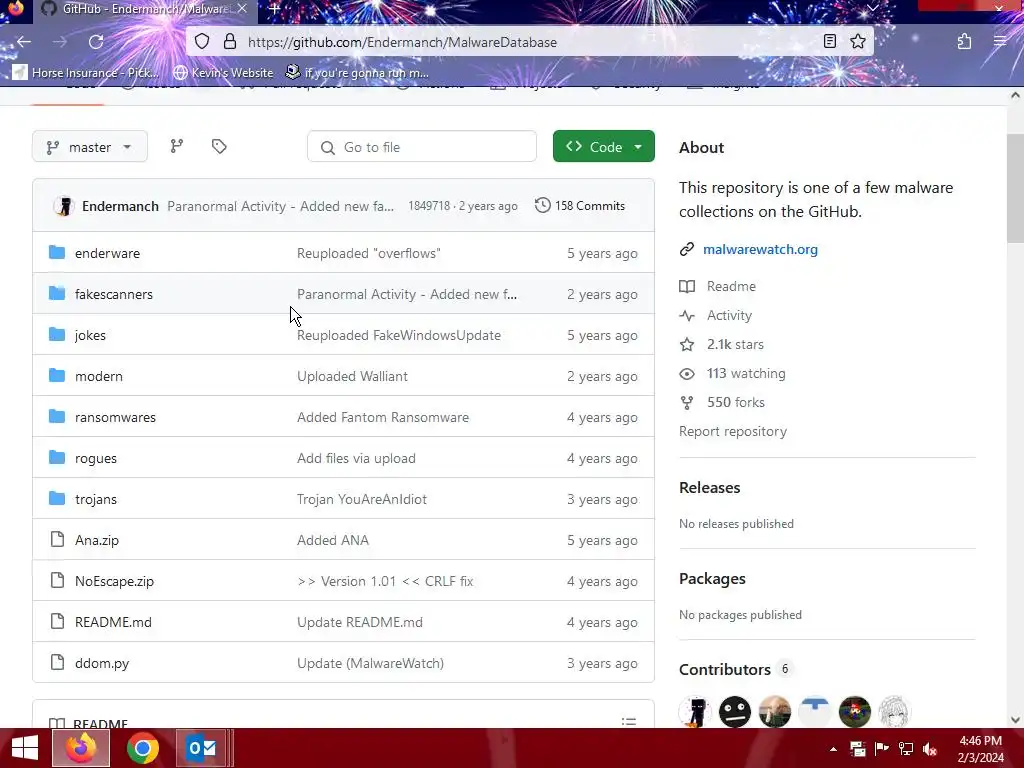Open the 158 Commits history link

(x=580, y=206)
